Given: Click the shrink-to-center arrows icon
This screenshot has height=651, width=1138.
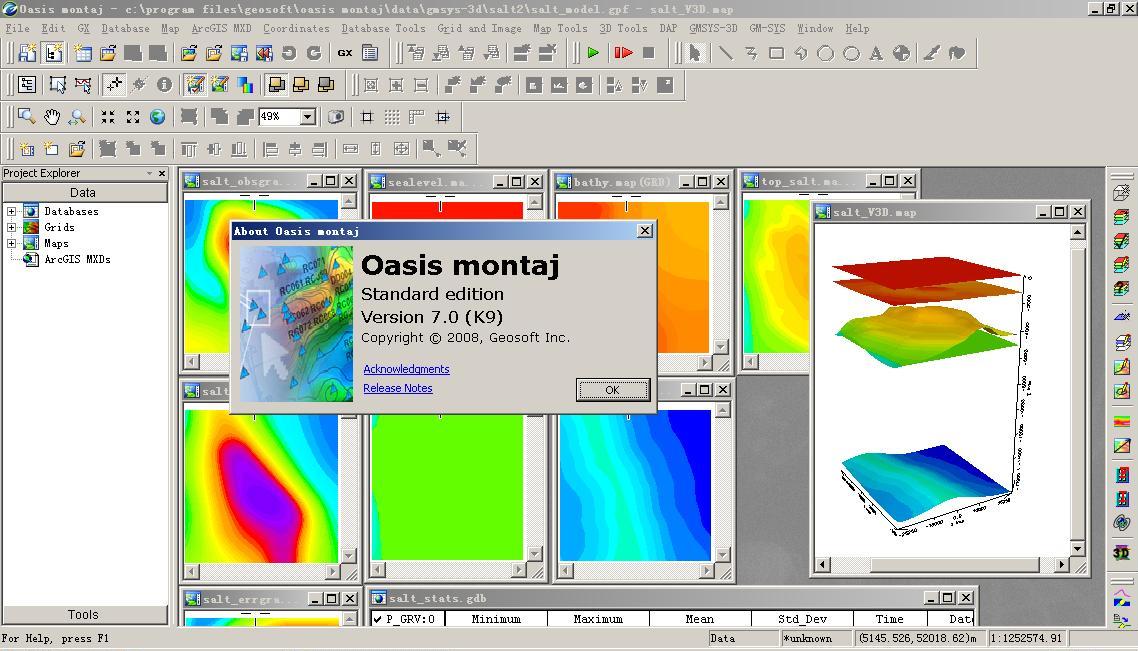Looking at the screenshot, I should click(108, 116).
